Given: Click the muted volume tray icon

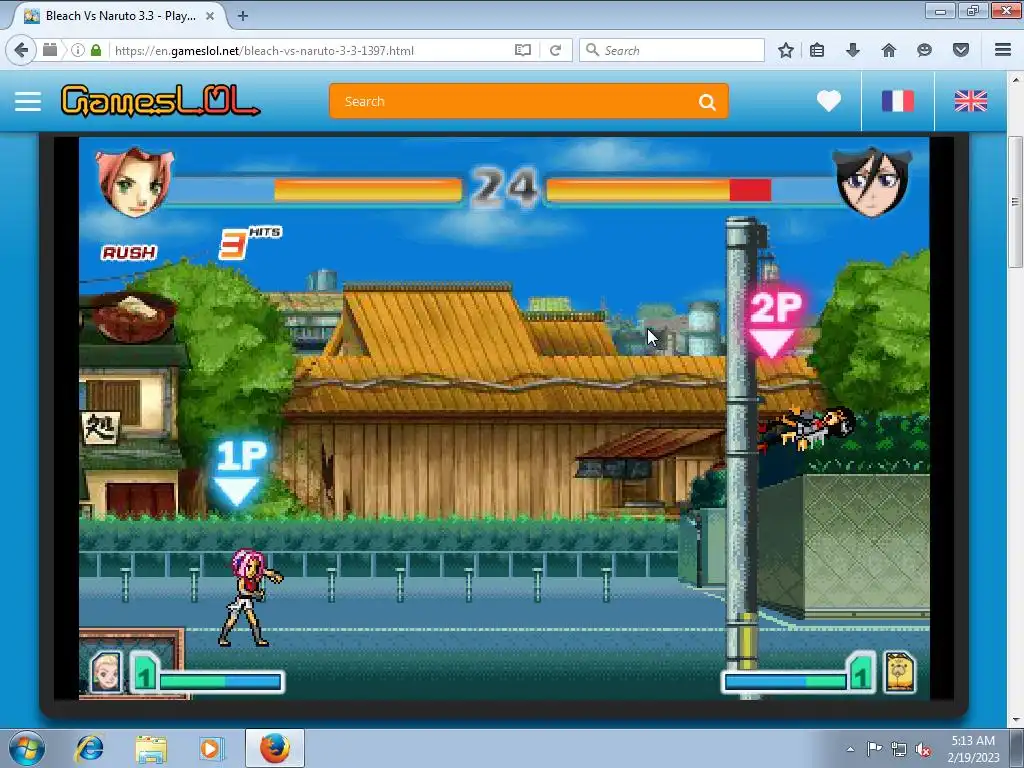Looking at the screenshot, I should pos(923,749).
